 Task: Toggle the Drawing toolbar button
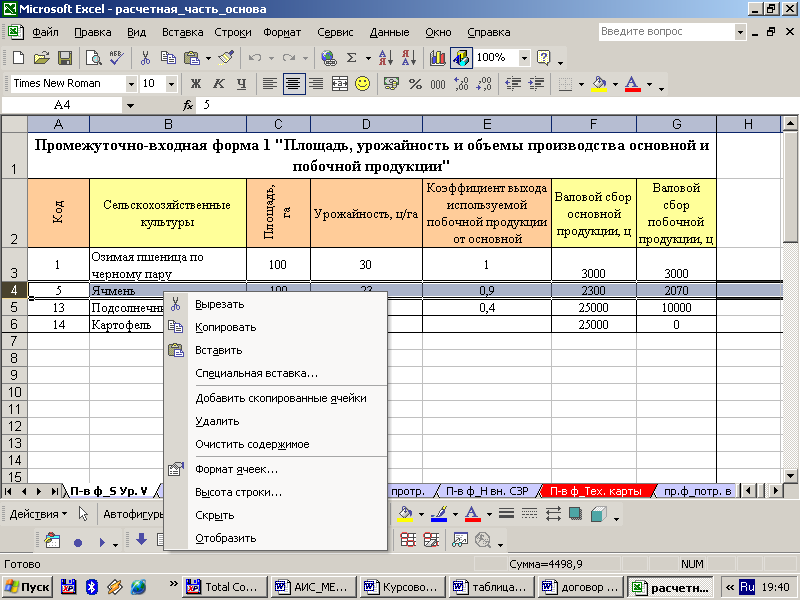tap(461, 58)
